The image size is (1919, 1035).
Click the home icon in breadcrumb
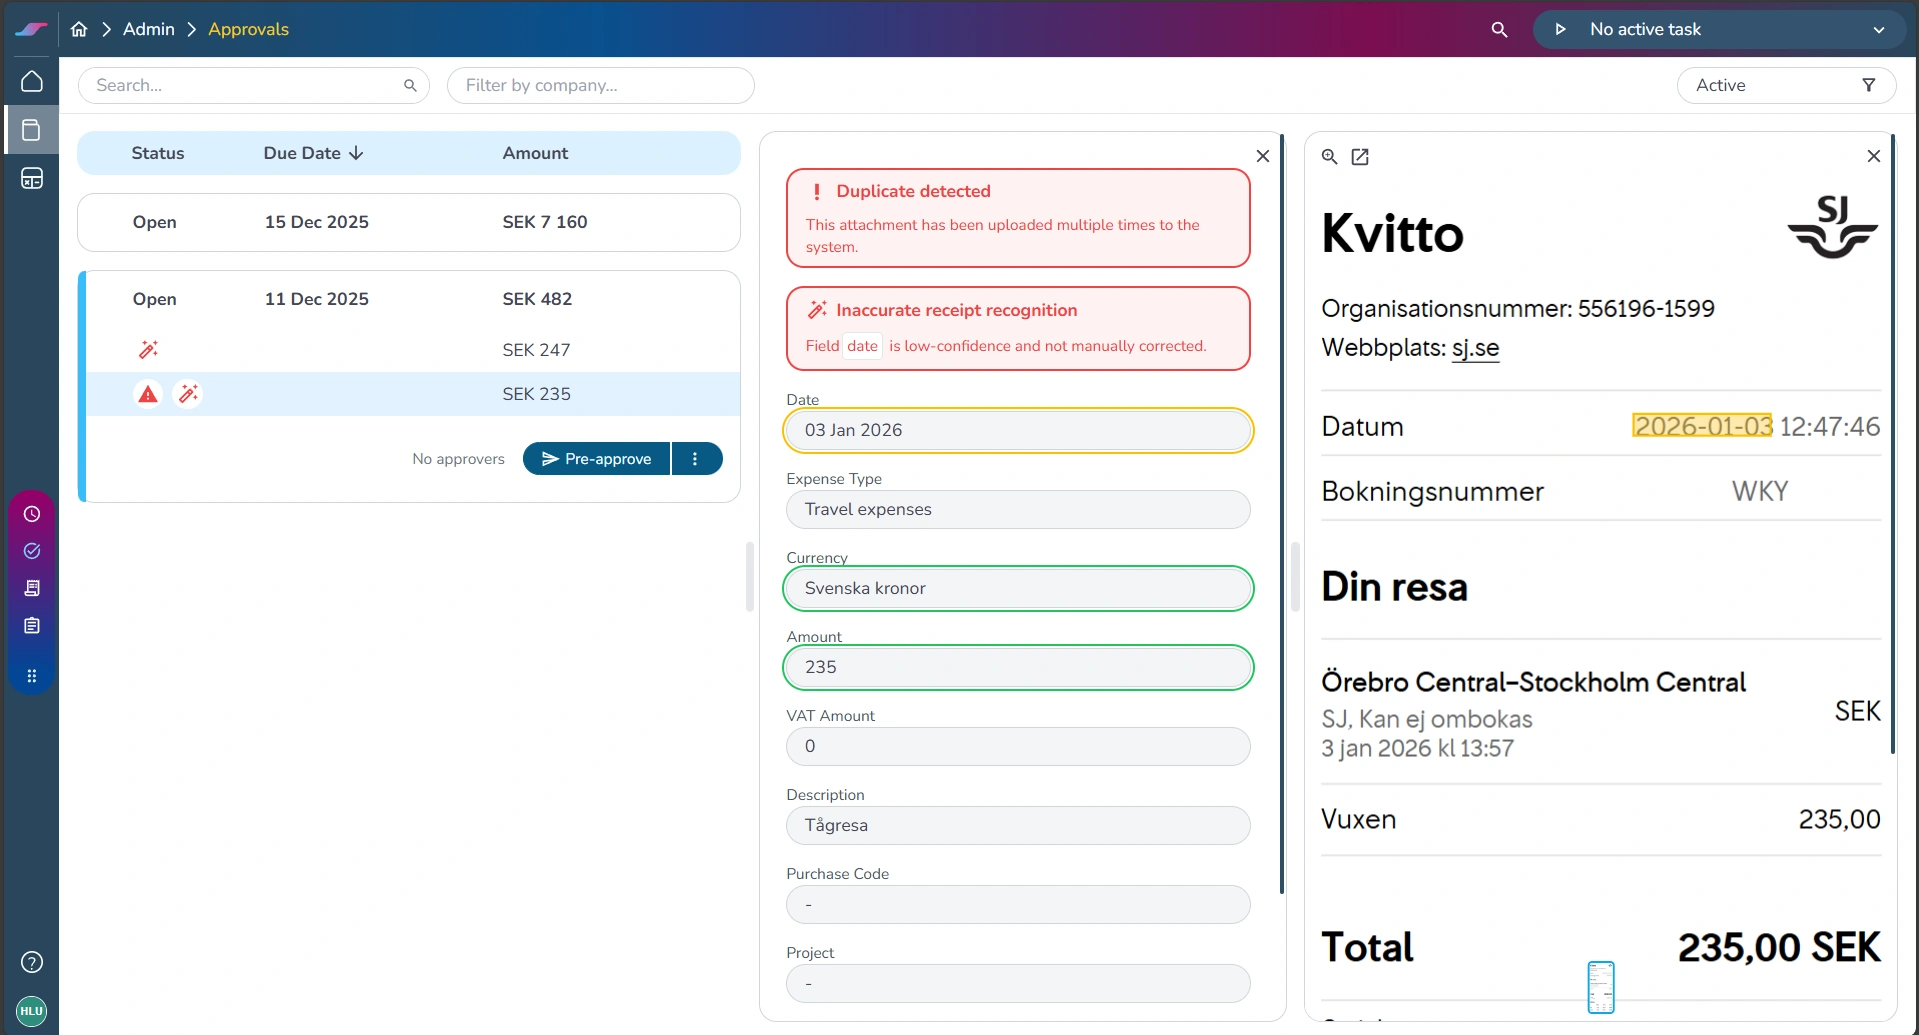79,29
